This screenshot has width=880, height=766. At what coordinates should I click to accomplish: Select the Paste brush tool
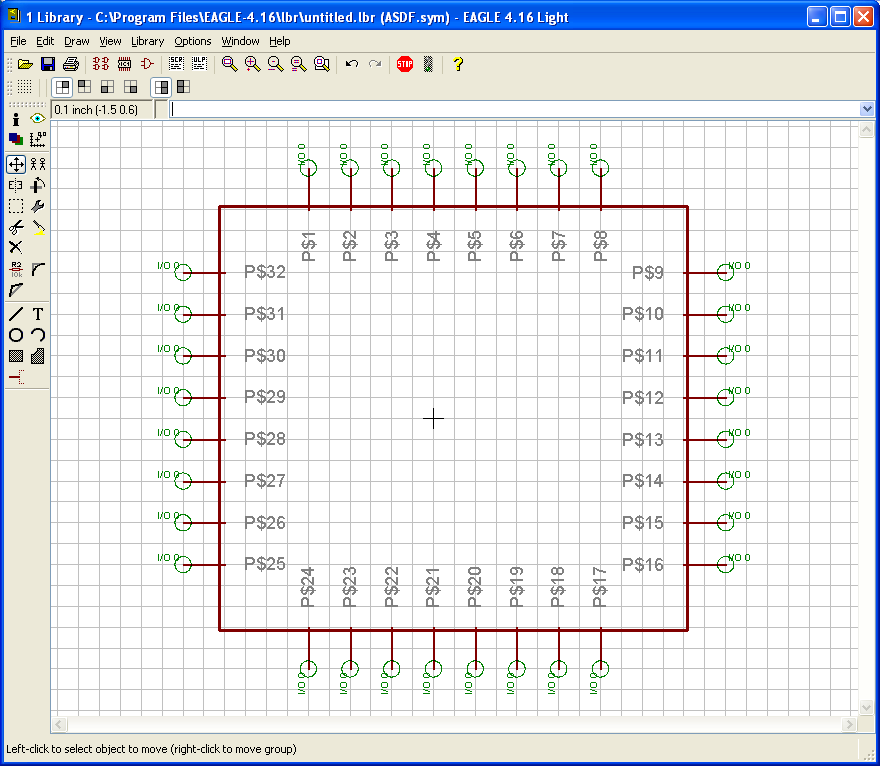[x=38, y=227]
